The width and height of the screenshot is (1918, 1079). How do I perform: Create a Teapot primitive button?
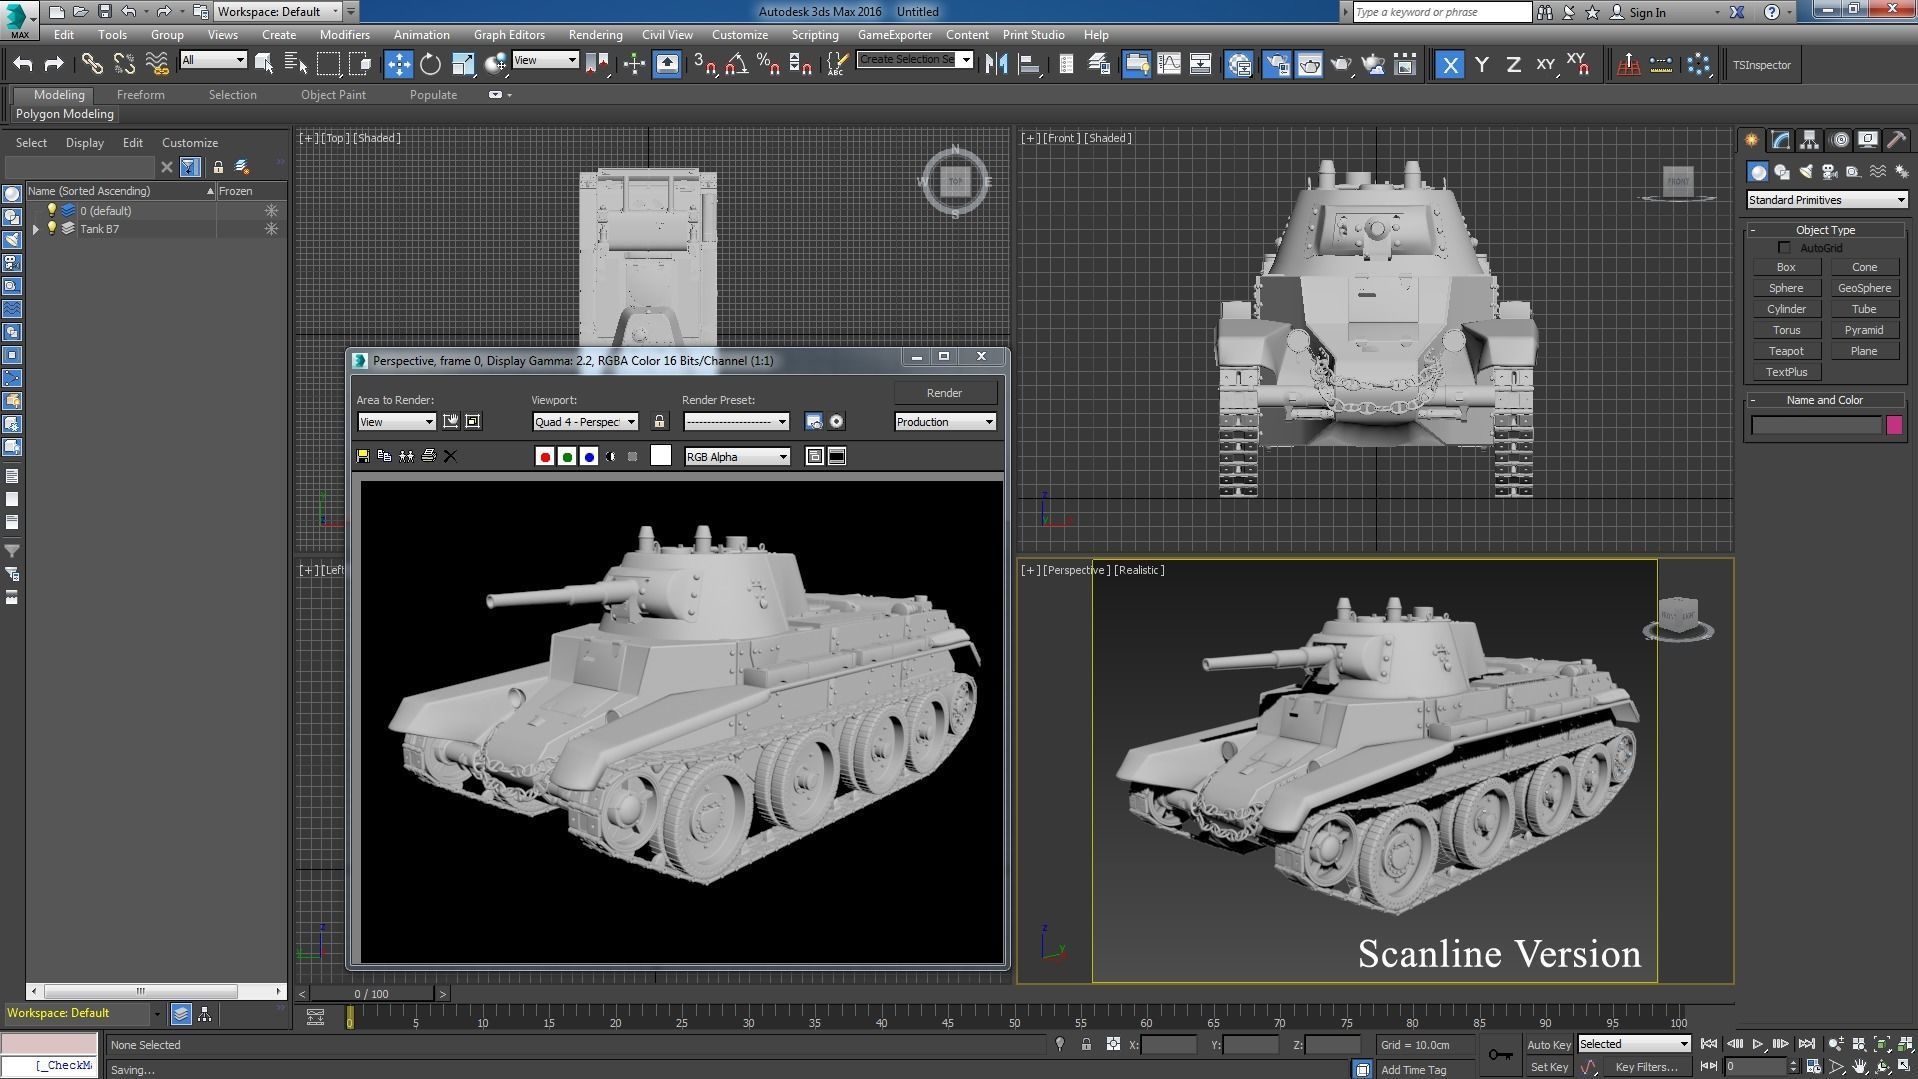[x=1786, y=351]
